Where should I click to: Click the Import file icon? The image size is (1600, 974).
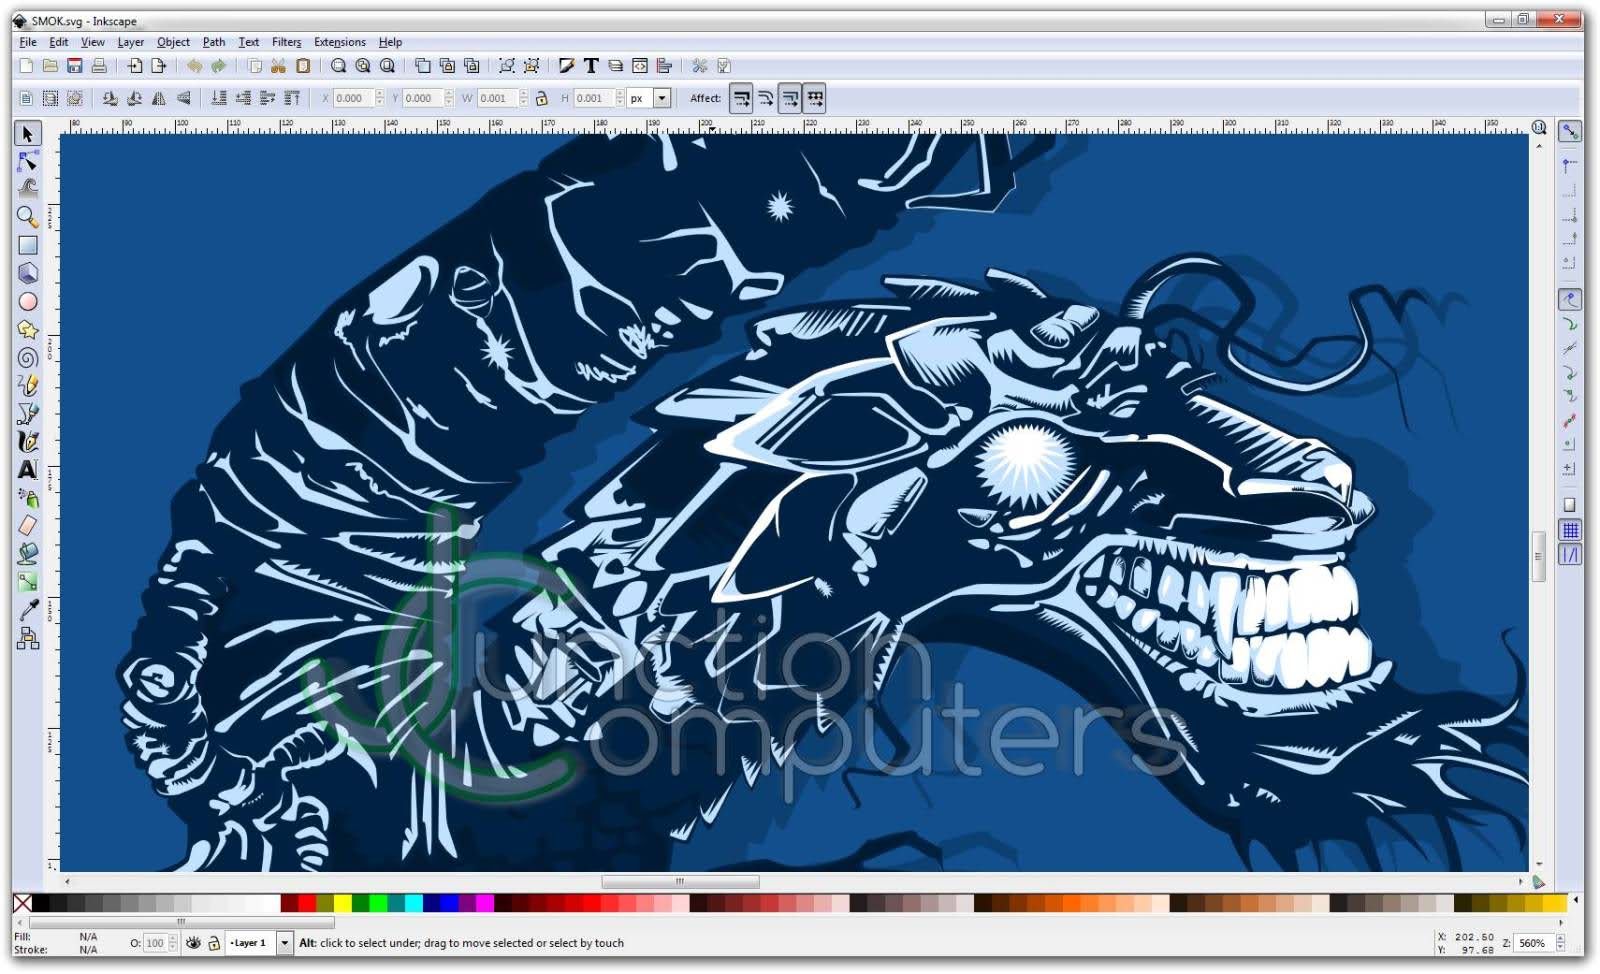pos(135,66)
